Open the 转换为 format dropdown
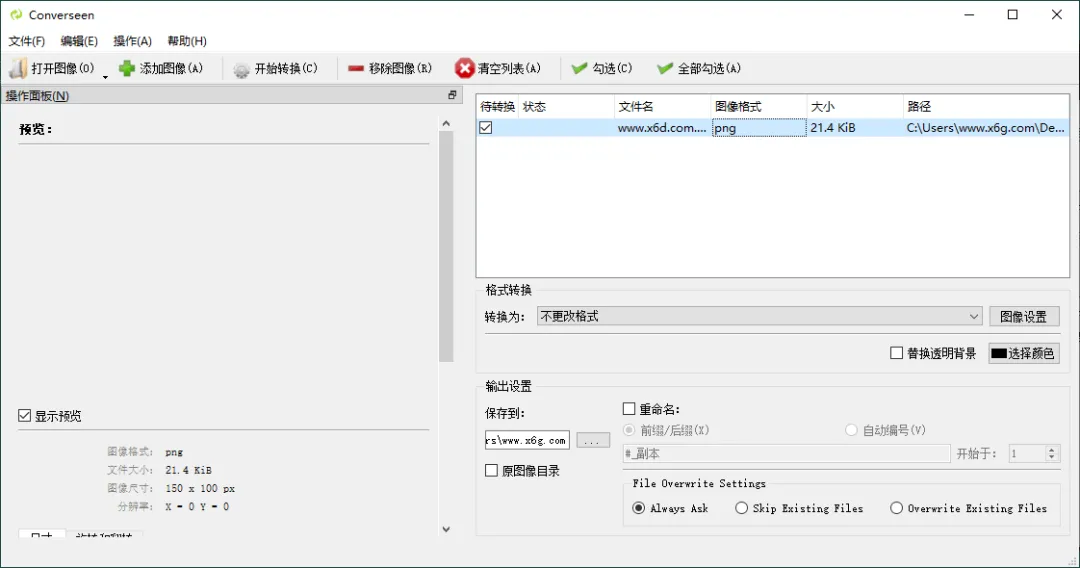The height and width of the screenshot is (568, 1080). [760, 316]
